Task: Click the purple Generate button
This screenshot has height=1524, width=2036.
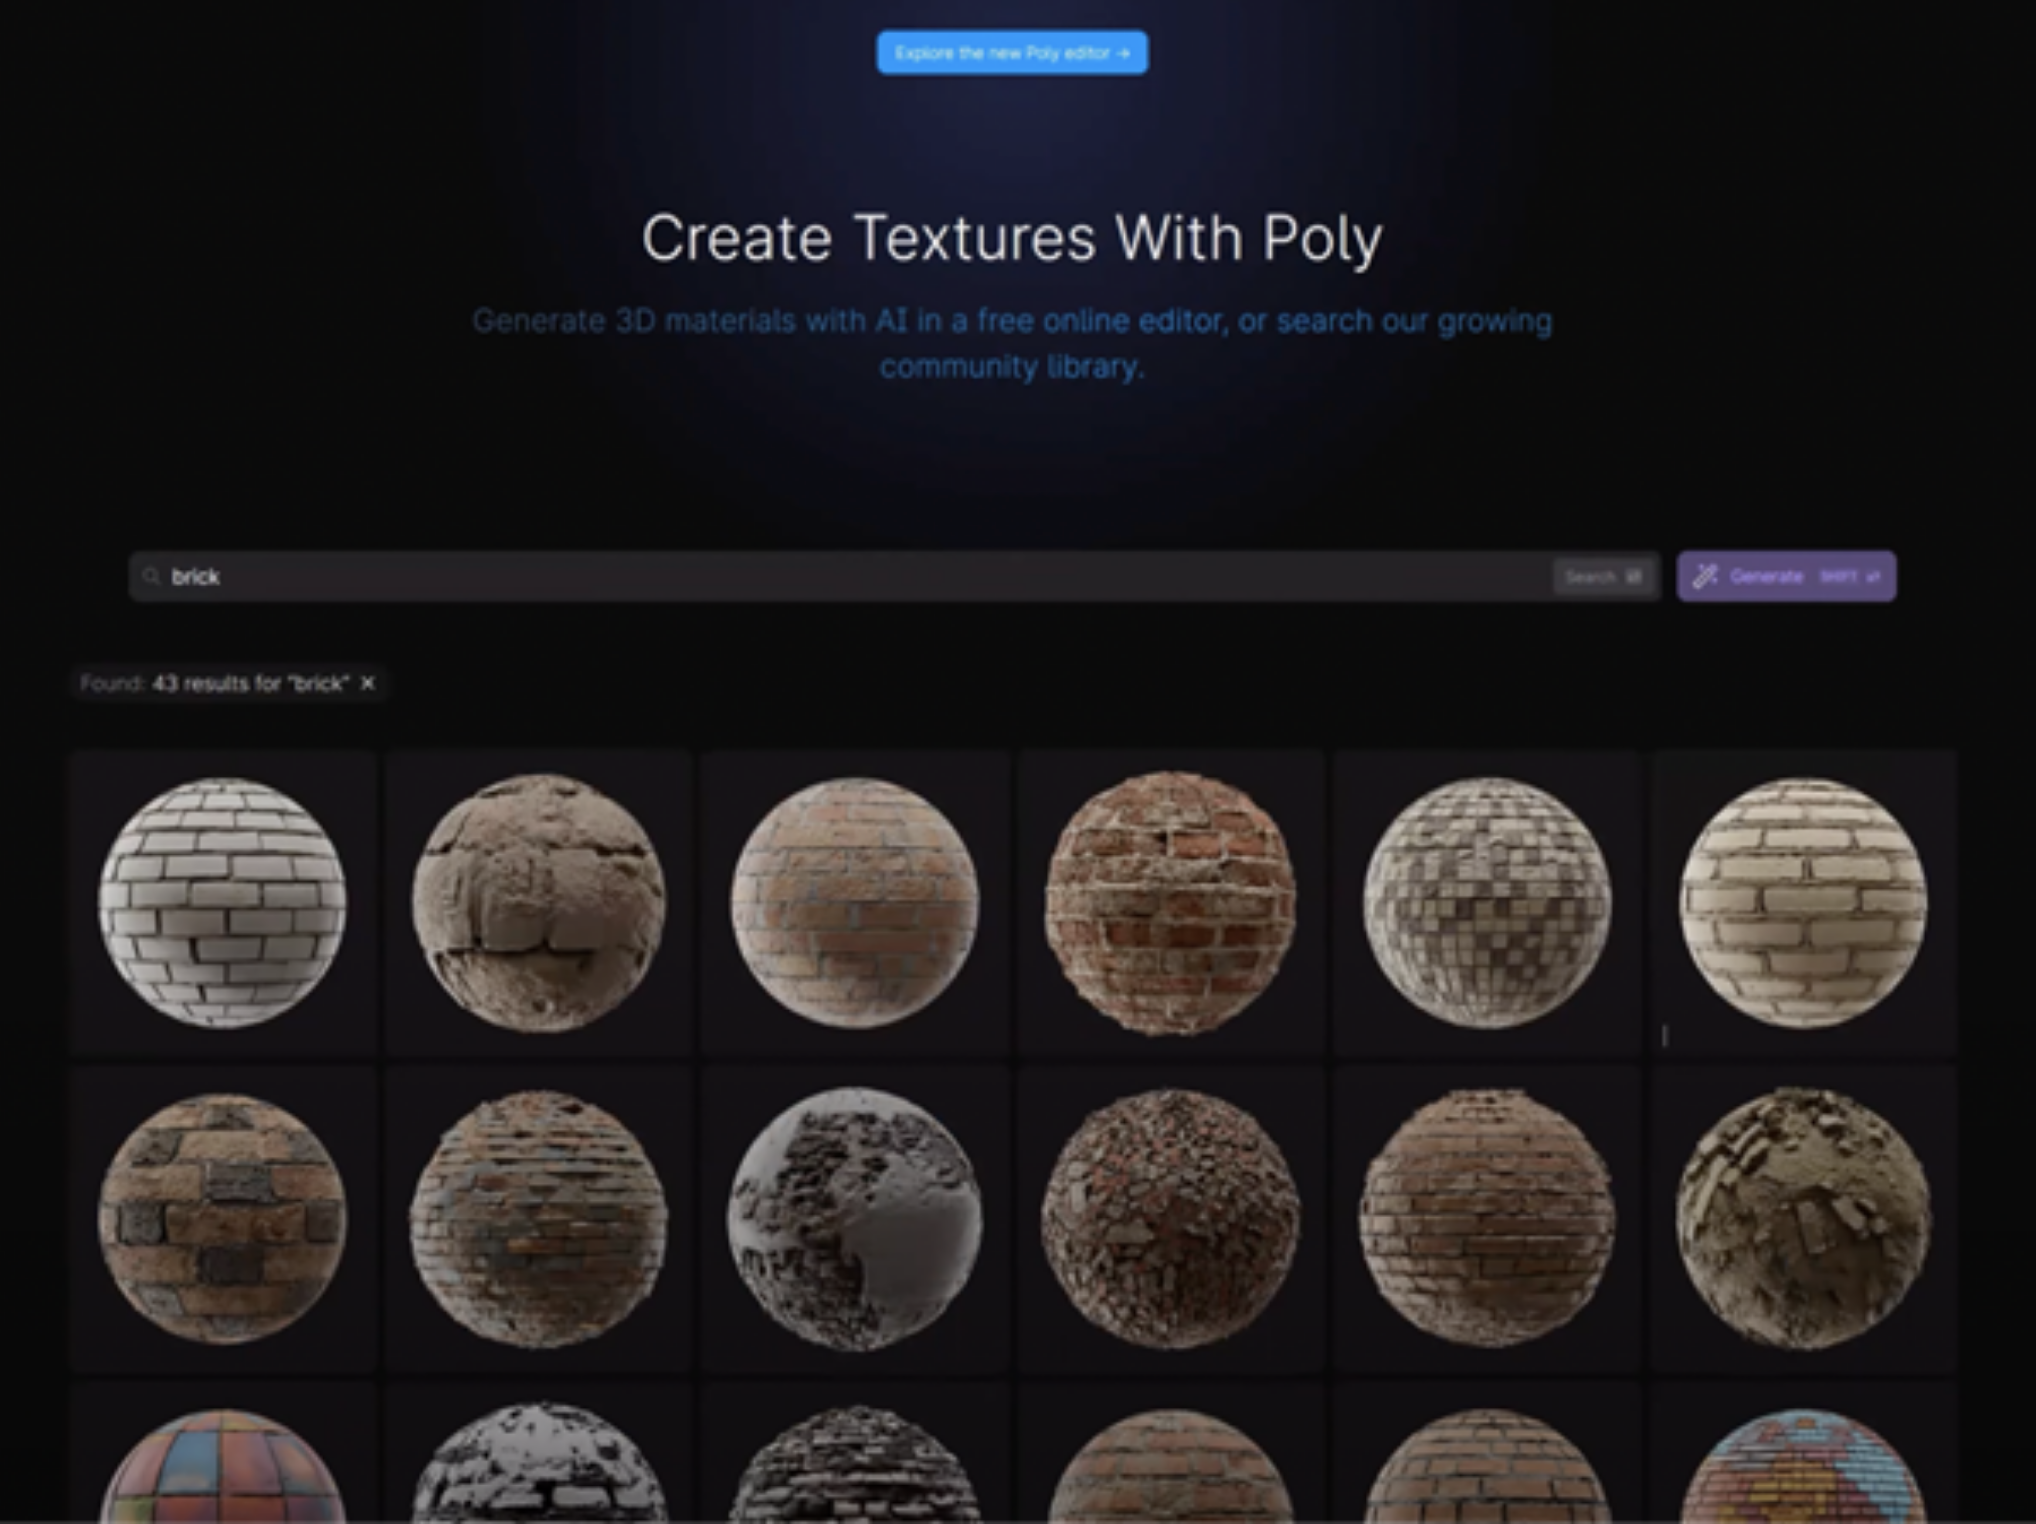Action: click(x=1786, y=576)
